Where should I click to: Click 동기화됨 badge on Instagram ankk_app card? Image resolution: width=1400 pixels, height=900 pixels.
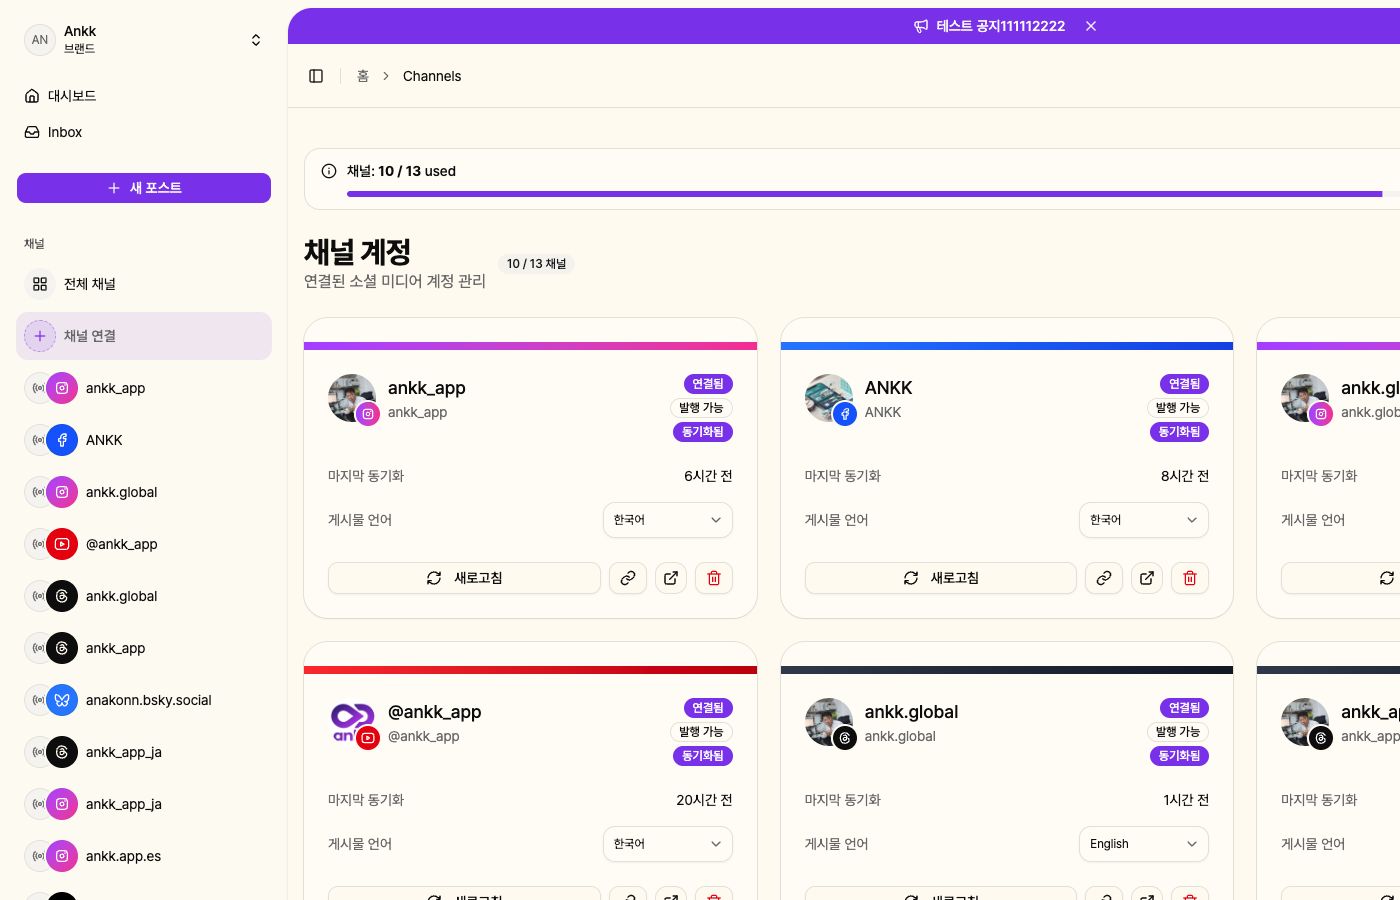coord(703,432)
